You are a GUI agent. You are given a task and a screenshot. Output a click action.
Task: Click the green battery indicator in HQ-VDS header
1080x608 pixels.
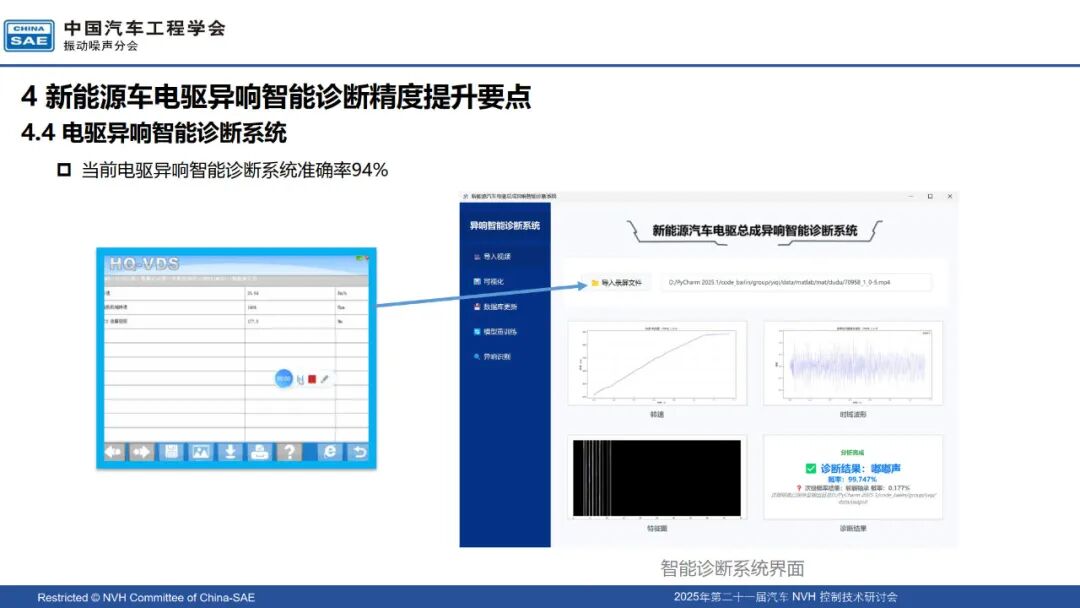tap(360, 258)
